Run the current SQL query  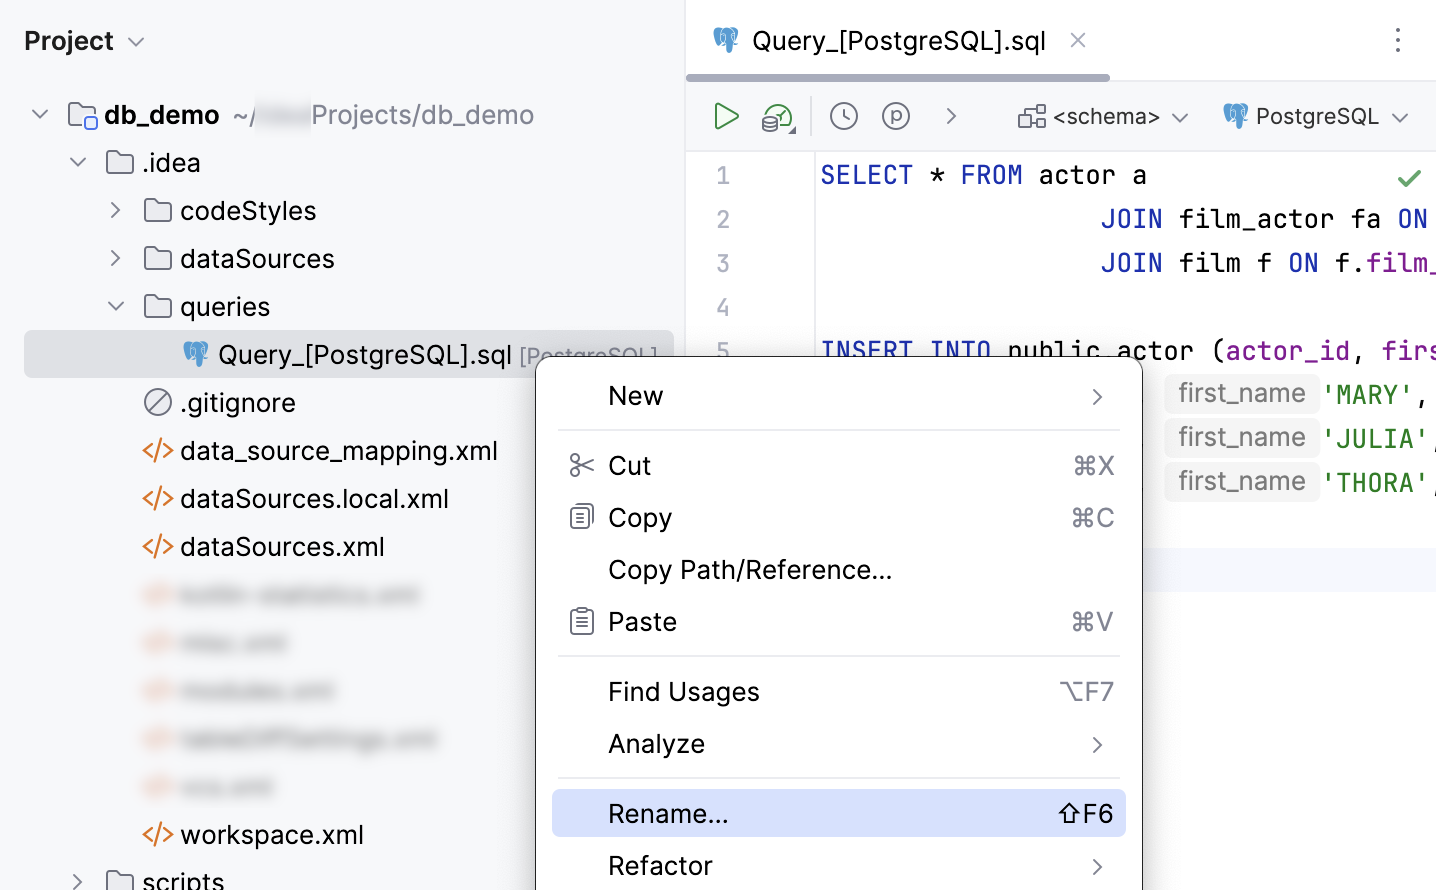click(x=727, y=116)
